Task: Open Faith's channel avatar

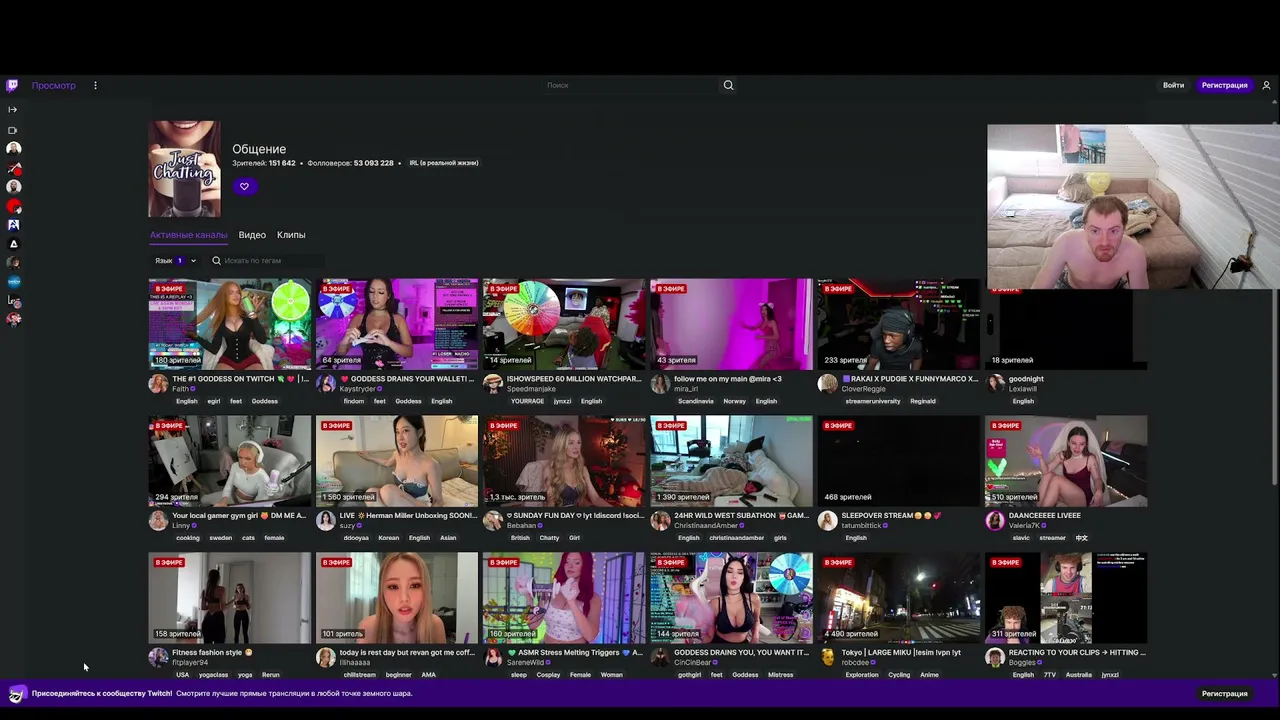Action: 158,384
